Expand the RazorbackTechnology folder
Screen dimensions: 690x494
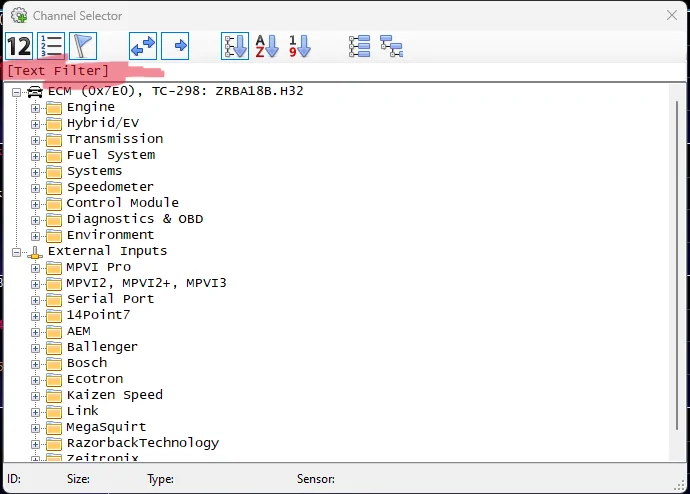tap(35, 444)
